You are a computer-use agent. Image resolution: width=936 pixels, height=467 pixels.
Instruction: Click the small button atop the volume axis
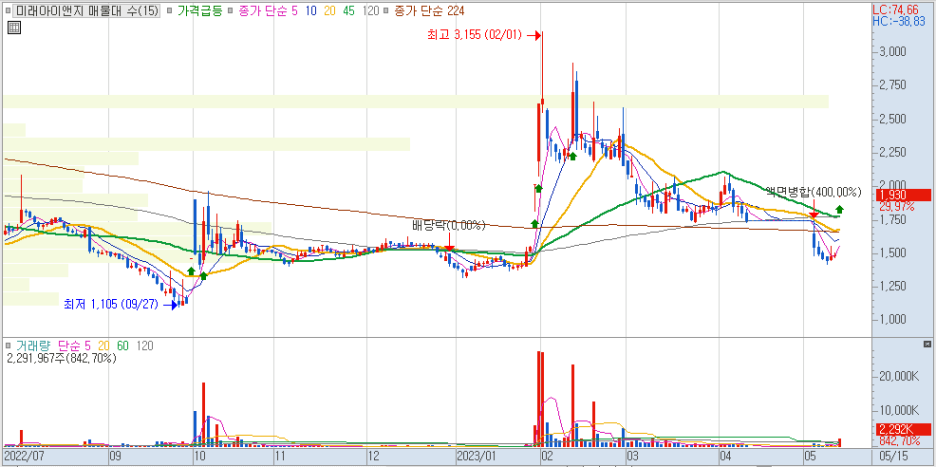pyautogui.click(x=927, y=345)
